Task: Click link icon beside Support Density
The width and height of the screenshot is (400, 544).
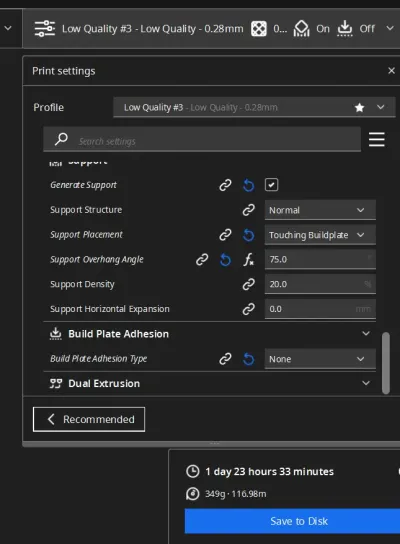Action: click(x=248, y=284)
